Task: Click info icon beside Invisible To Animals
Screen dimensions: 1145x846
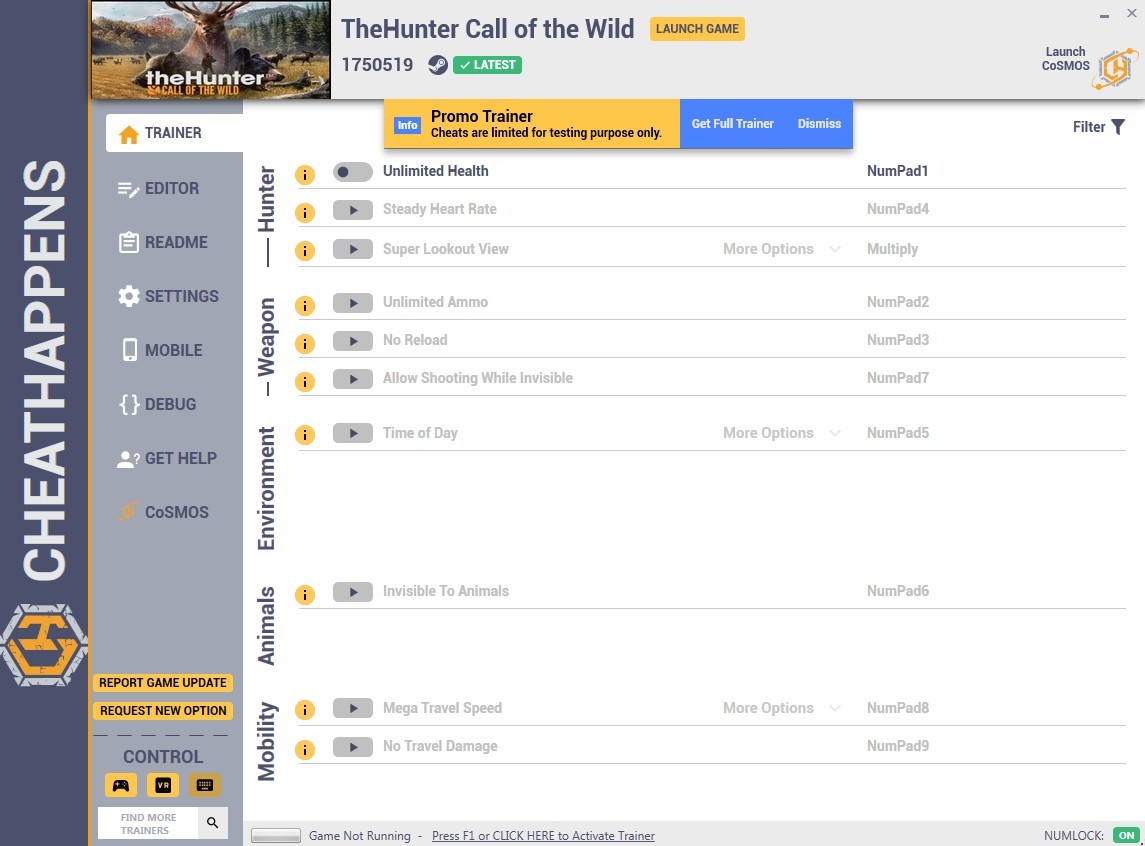Action: tap(305, 595)
